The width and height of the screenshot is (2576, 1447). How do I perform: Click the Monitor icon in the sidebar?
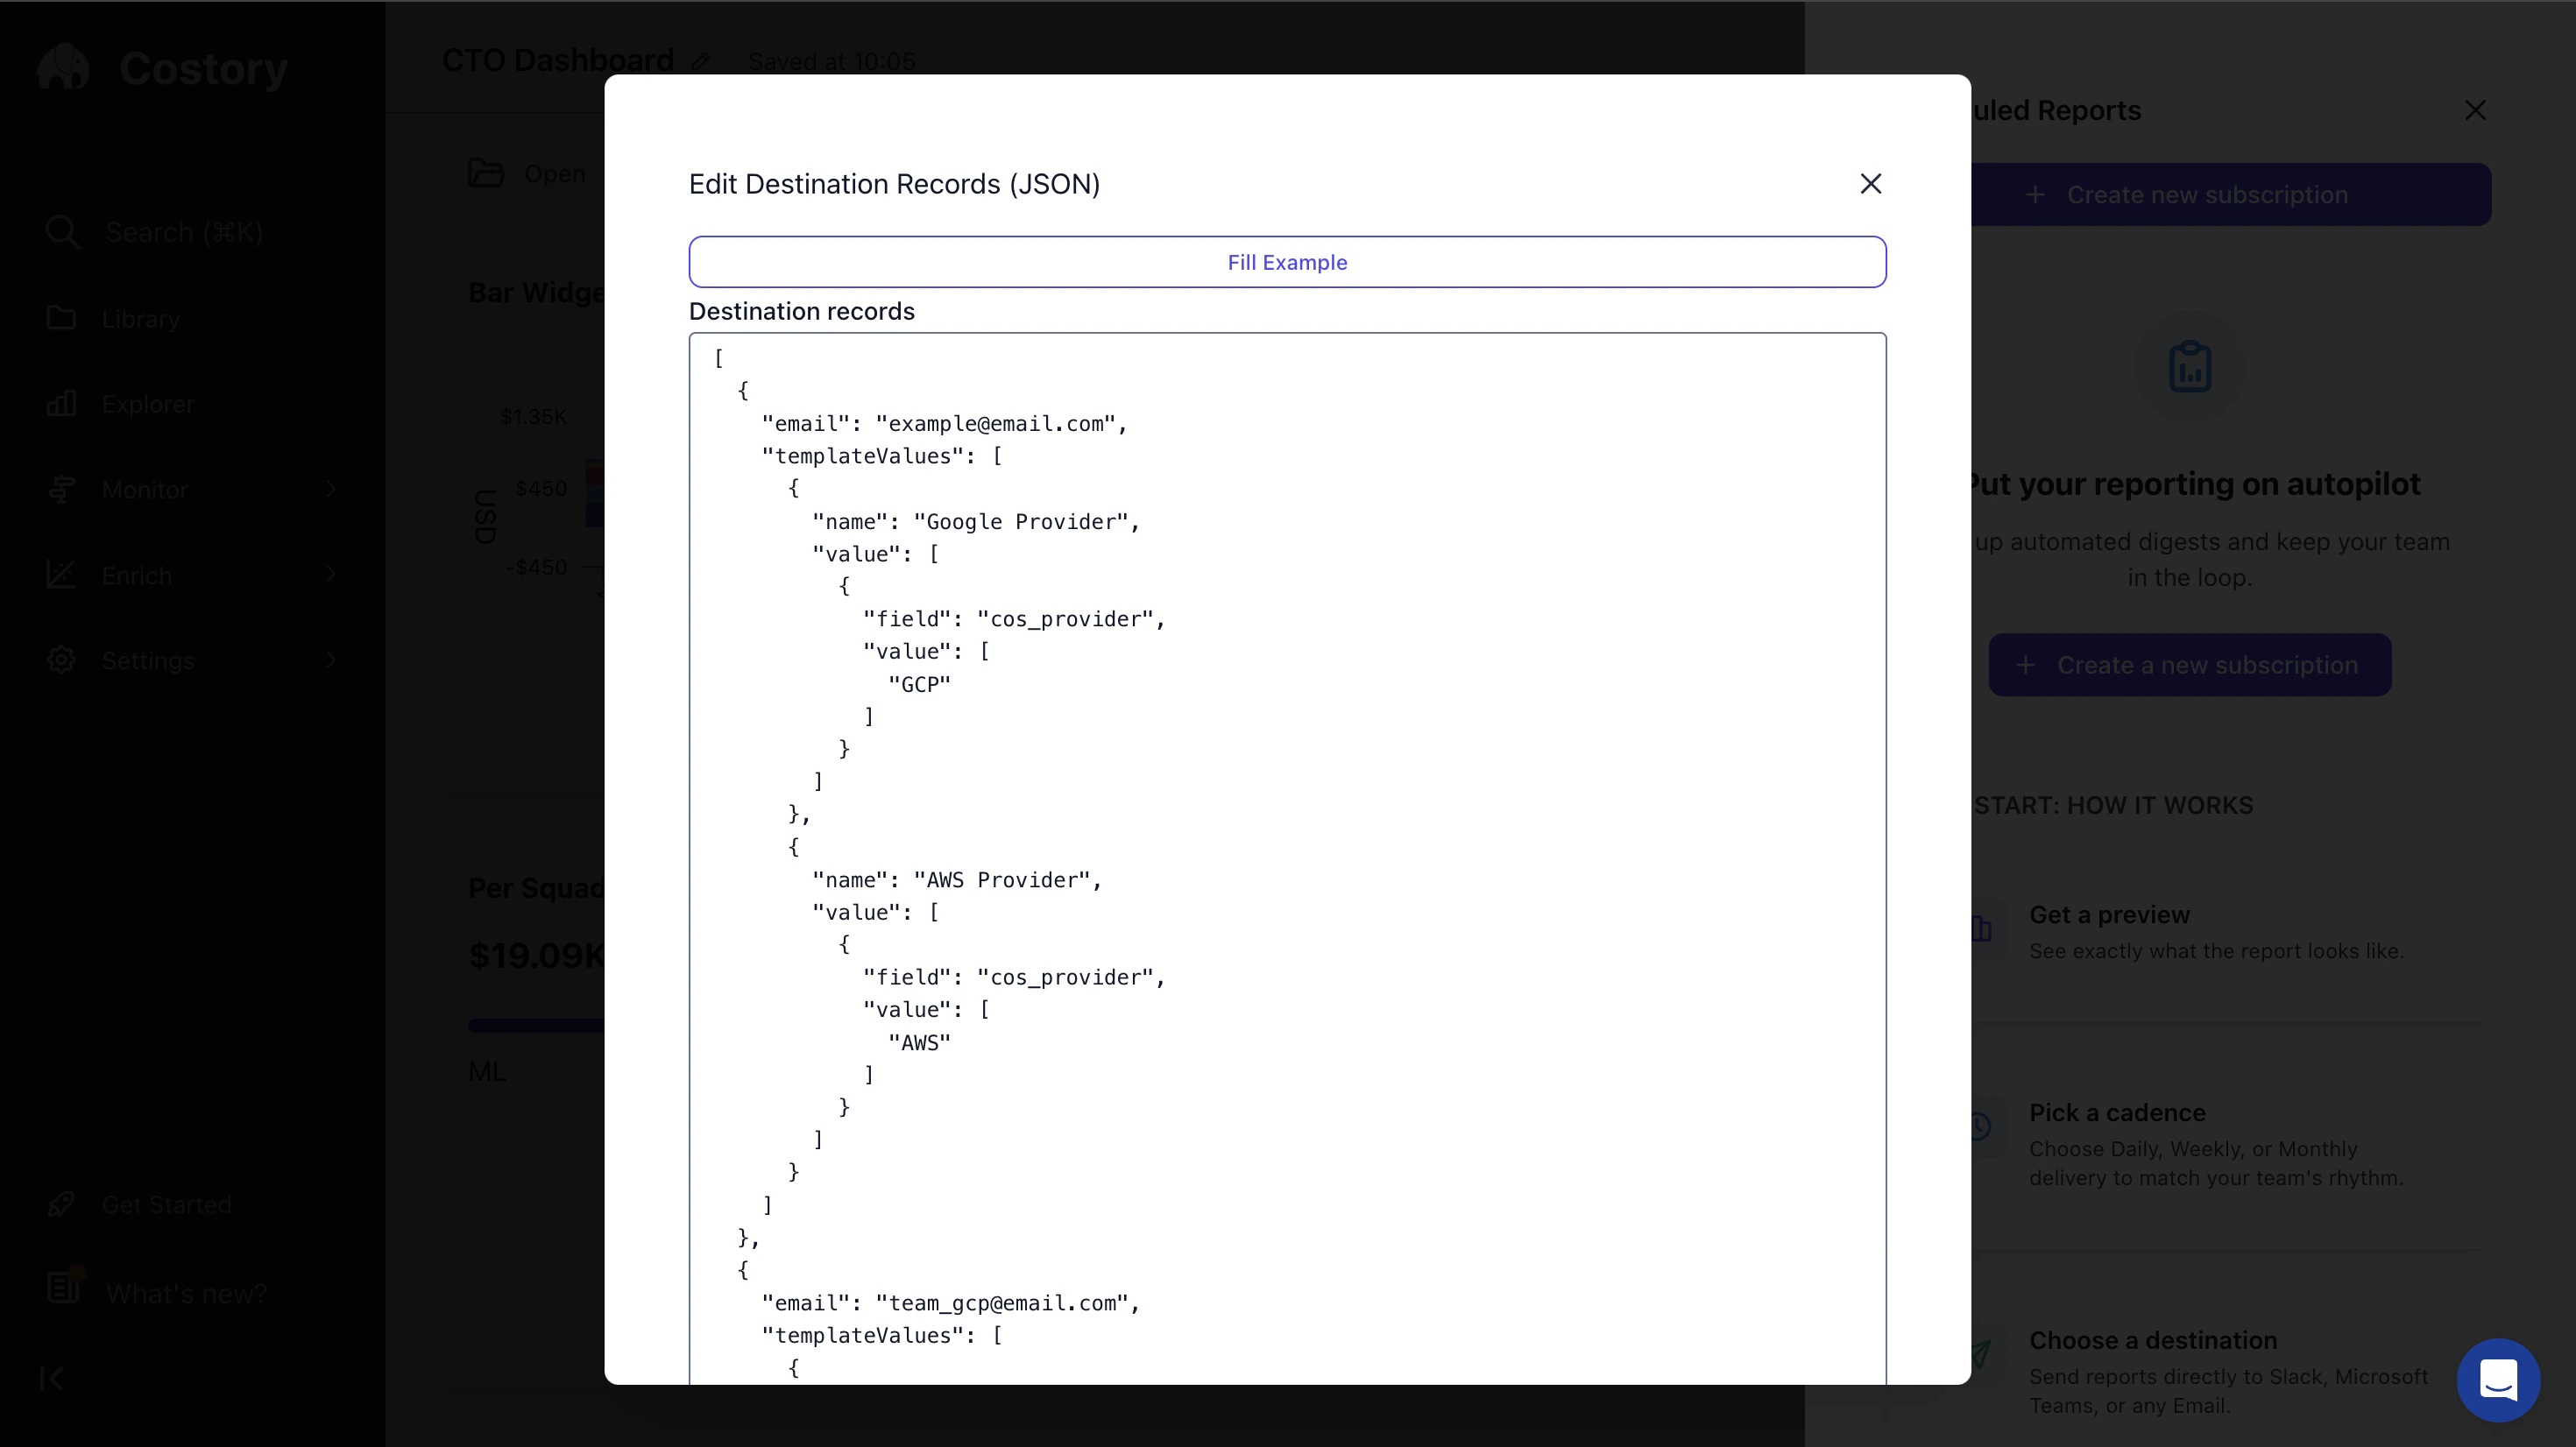[61, 489]
